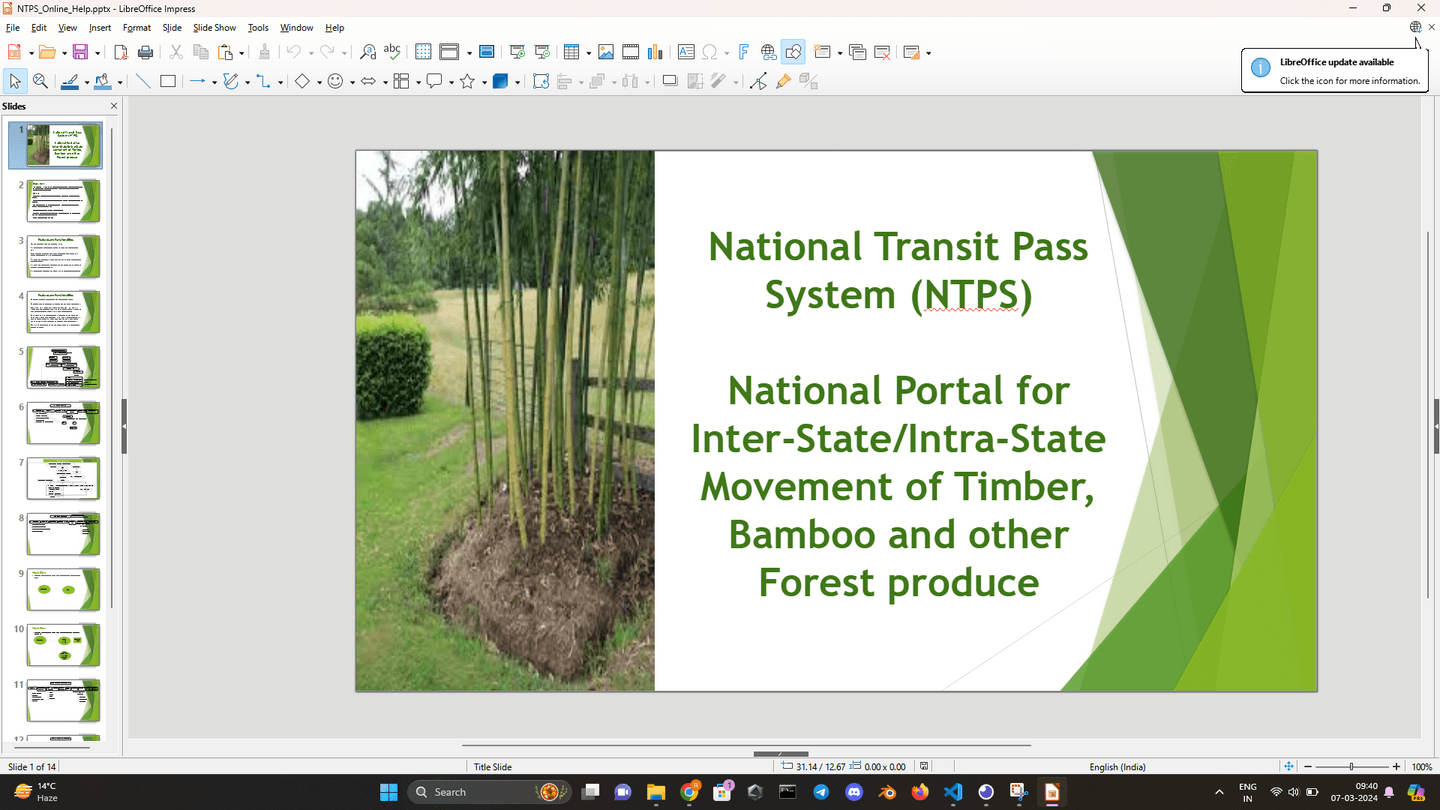Image resolution: width=1440 pixels, height=810 pixels.
Task: Click the slide title text National Transit Pass
Action: pyautogui.click(x=898, y=246)
